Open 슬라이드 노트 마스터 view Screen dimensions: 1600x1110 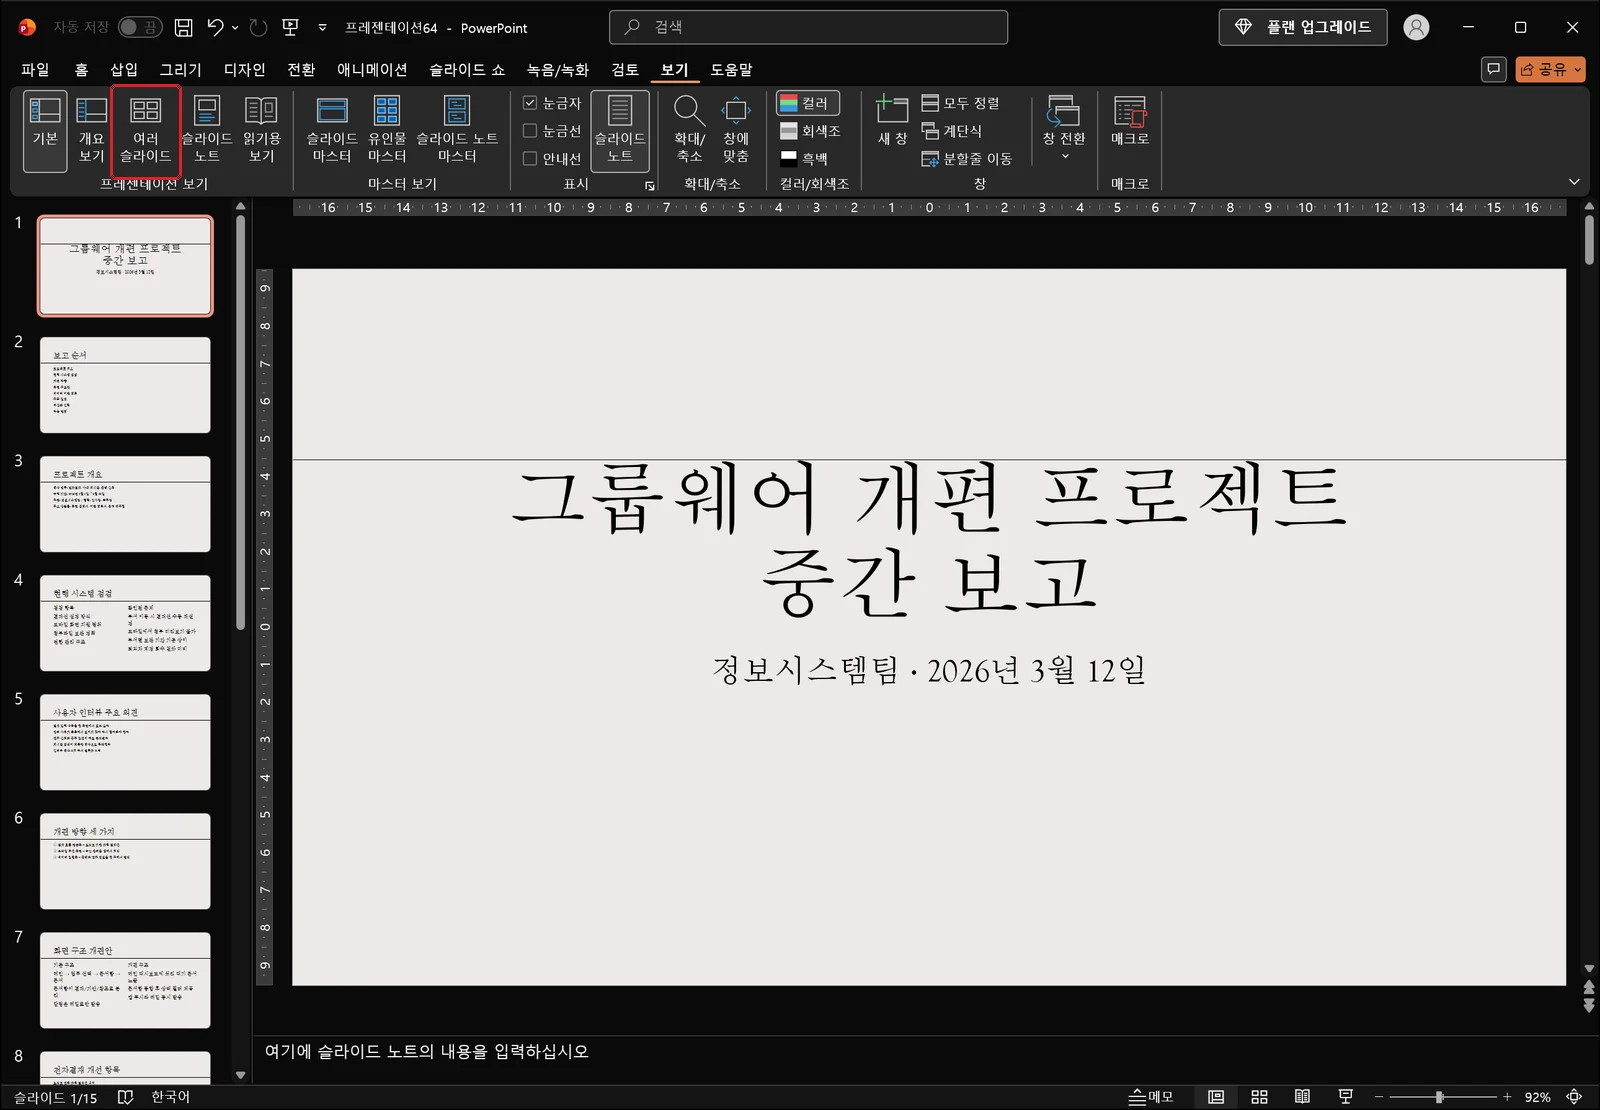(457, 130)
